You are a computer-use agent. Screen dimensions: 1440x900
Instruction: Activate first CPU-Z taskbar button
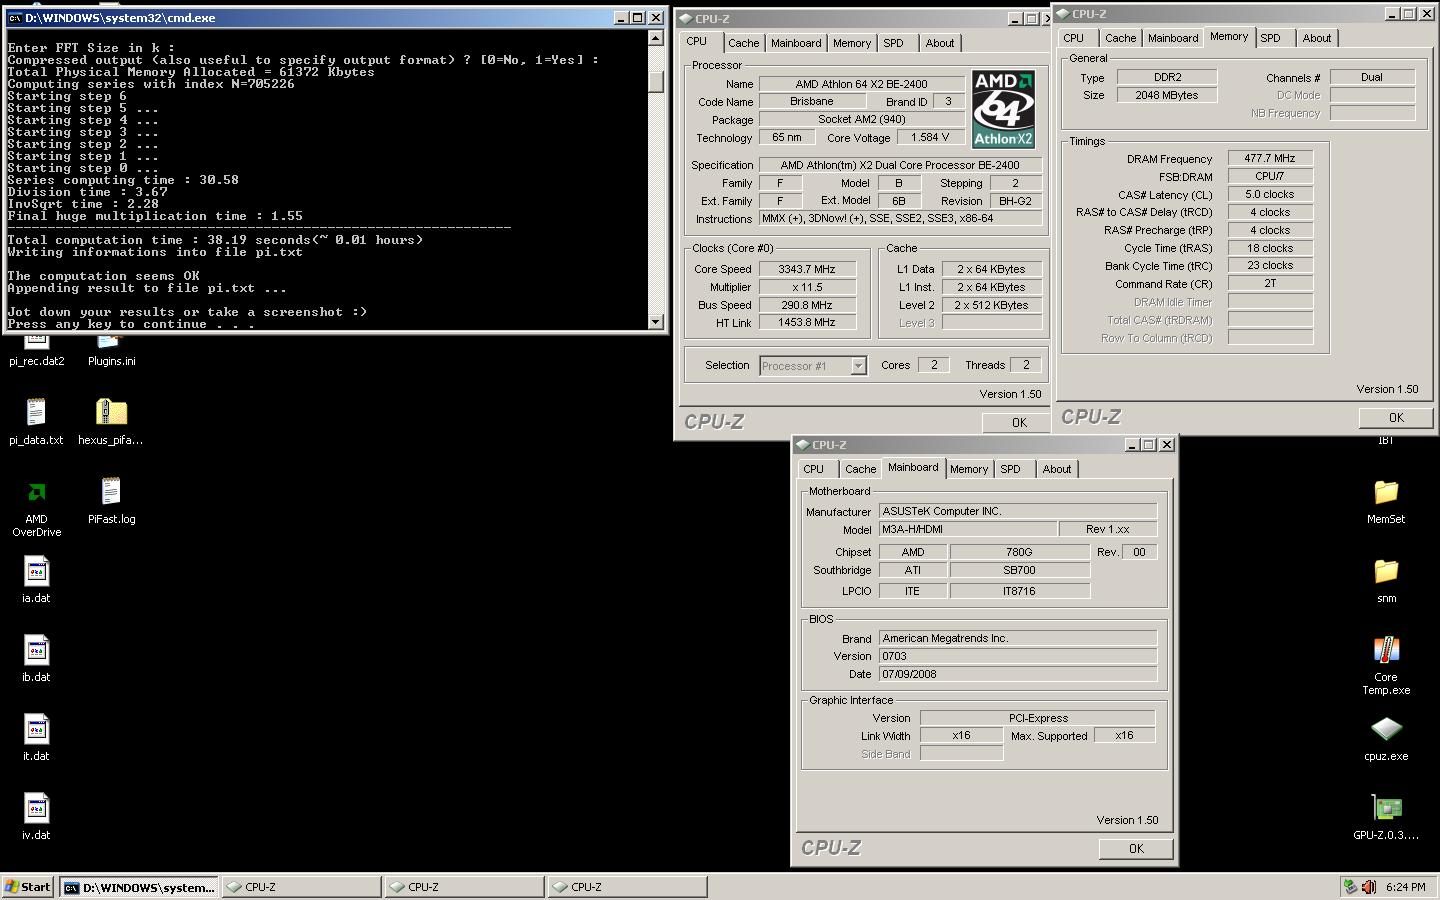pos(301,887)
